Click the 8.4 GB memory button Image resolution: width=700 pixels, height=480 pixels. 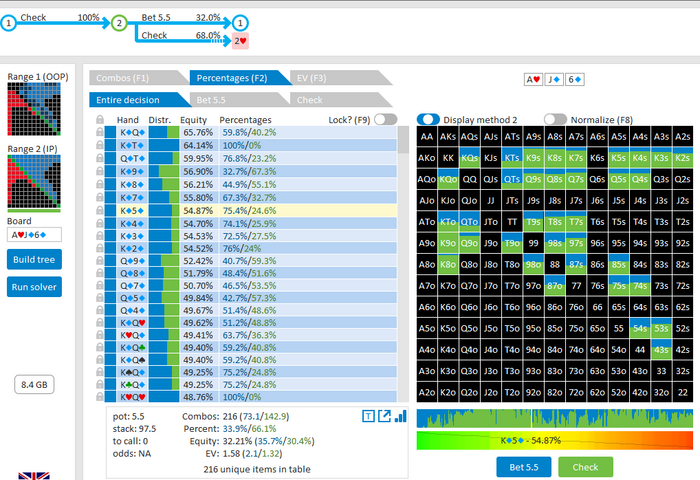pos(34,384)
